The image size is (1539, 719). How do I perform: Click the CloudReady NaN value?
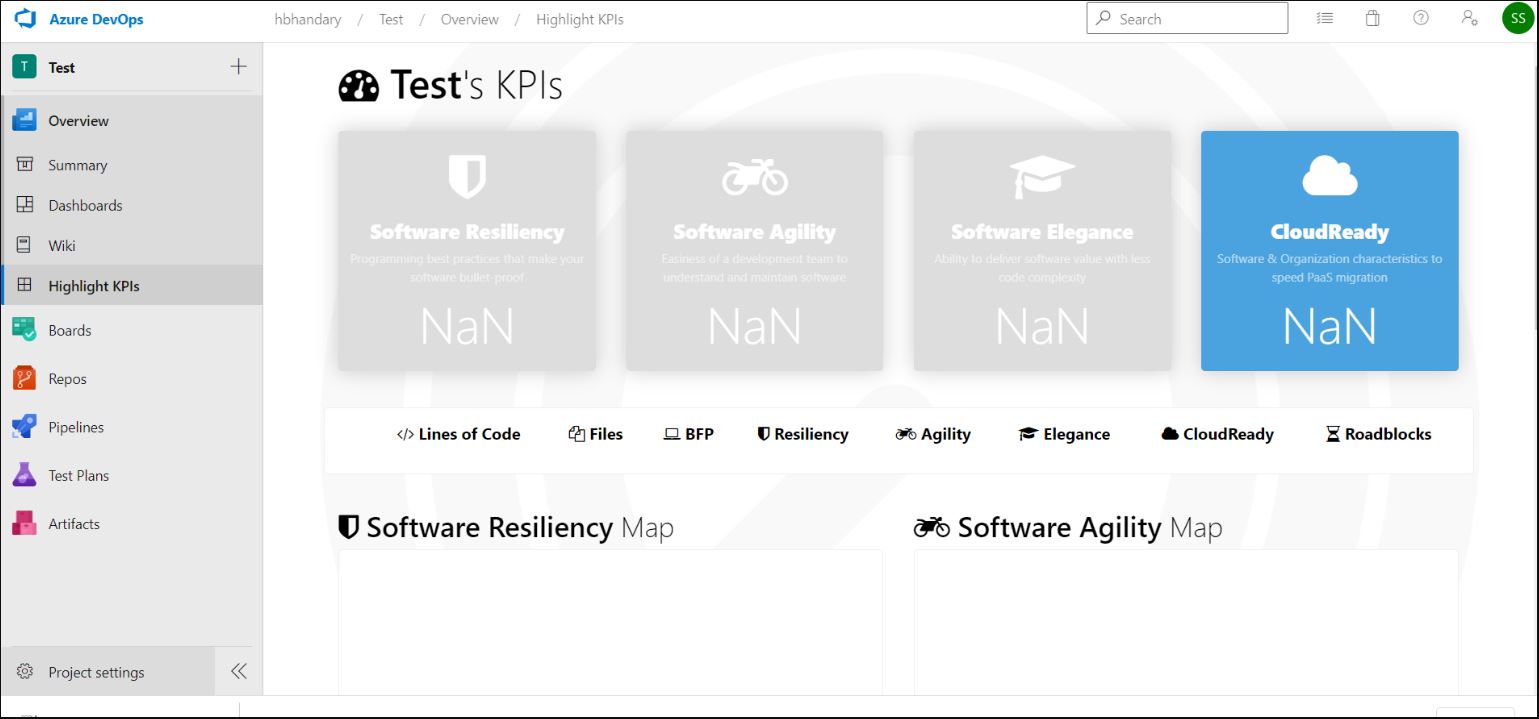[x=1330, y=326]
